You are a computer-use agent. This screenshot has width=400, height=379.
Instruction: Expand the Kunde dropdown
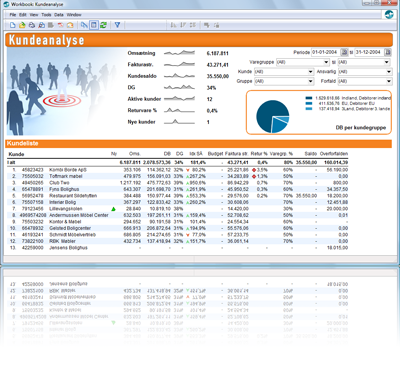[x=311, y=72]
